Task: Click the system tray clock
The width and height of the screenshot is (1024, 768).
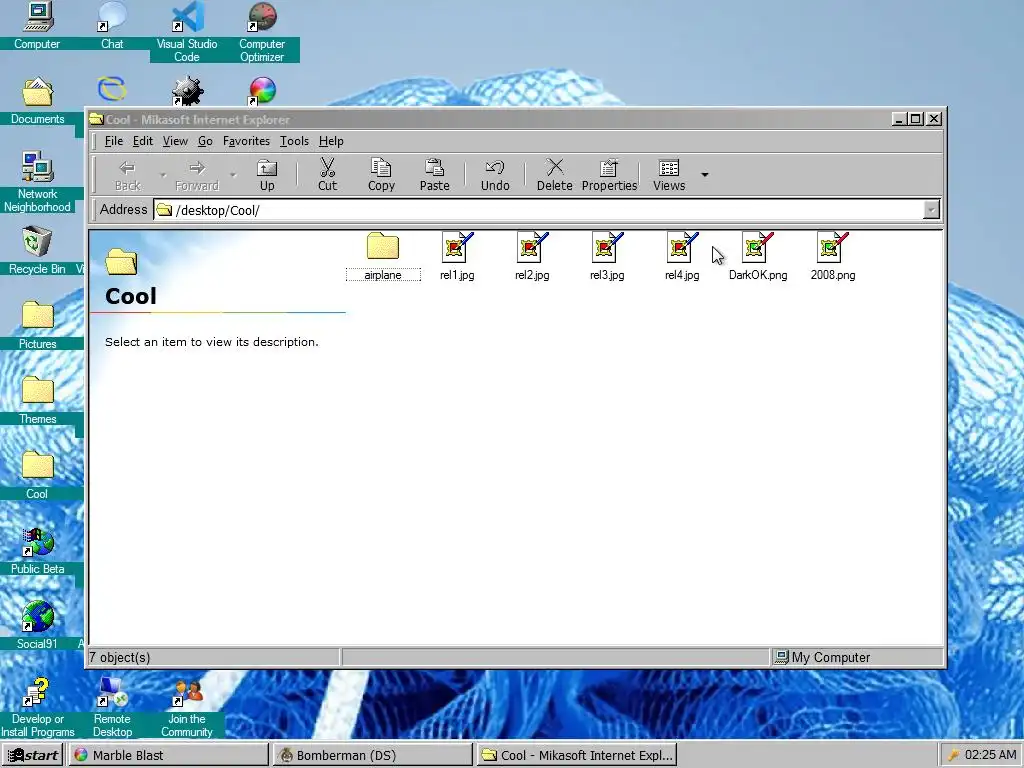Action: pyautogui.click(x=990, y=755)
